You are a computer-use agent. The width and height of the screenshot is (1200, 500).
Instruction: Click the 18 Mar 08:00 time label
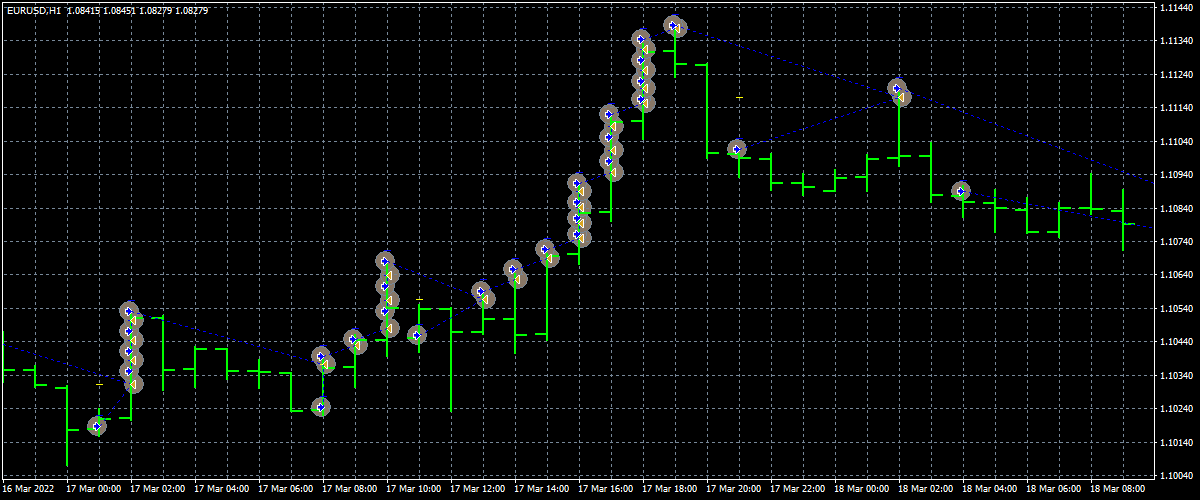(1117, 490)
